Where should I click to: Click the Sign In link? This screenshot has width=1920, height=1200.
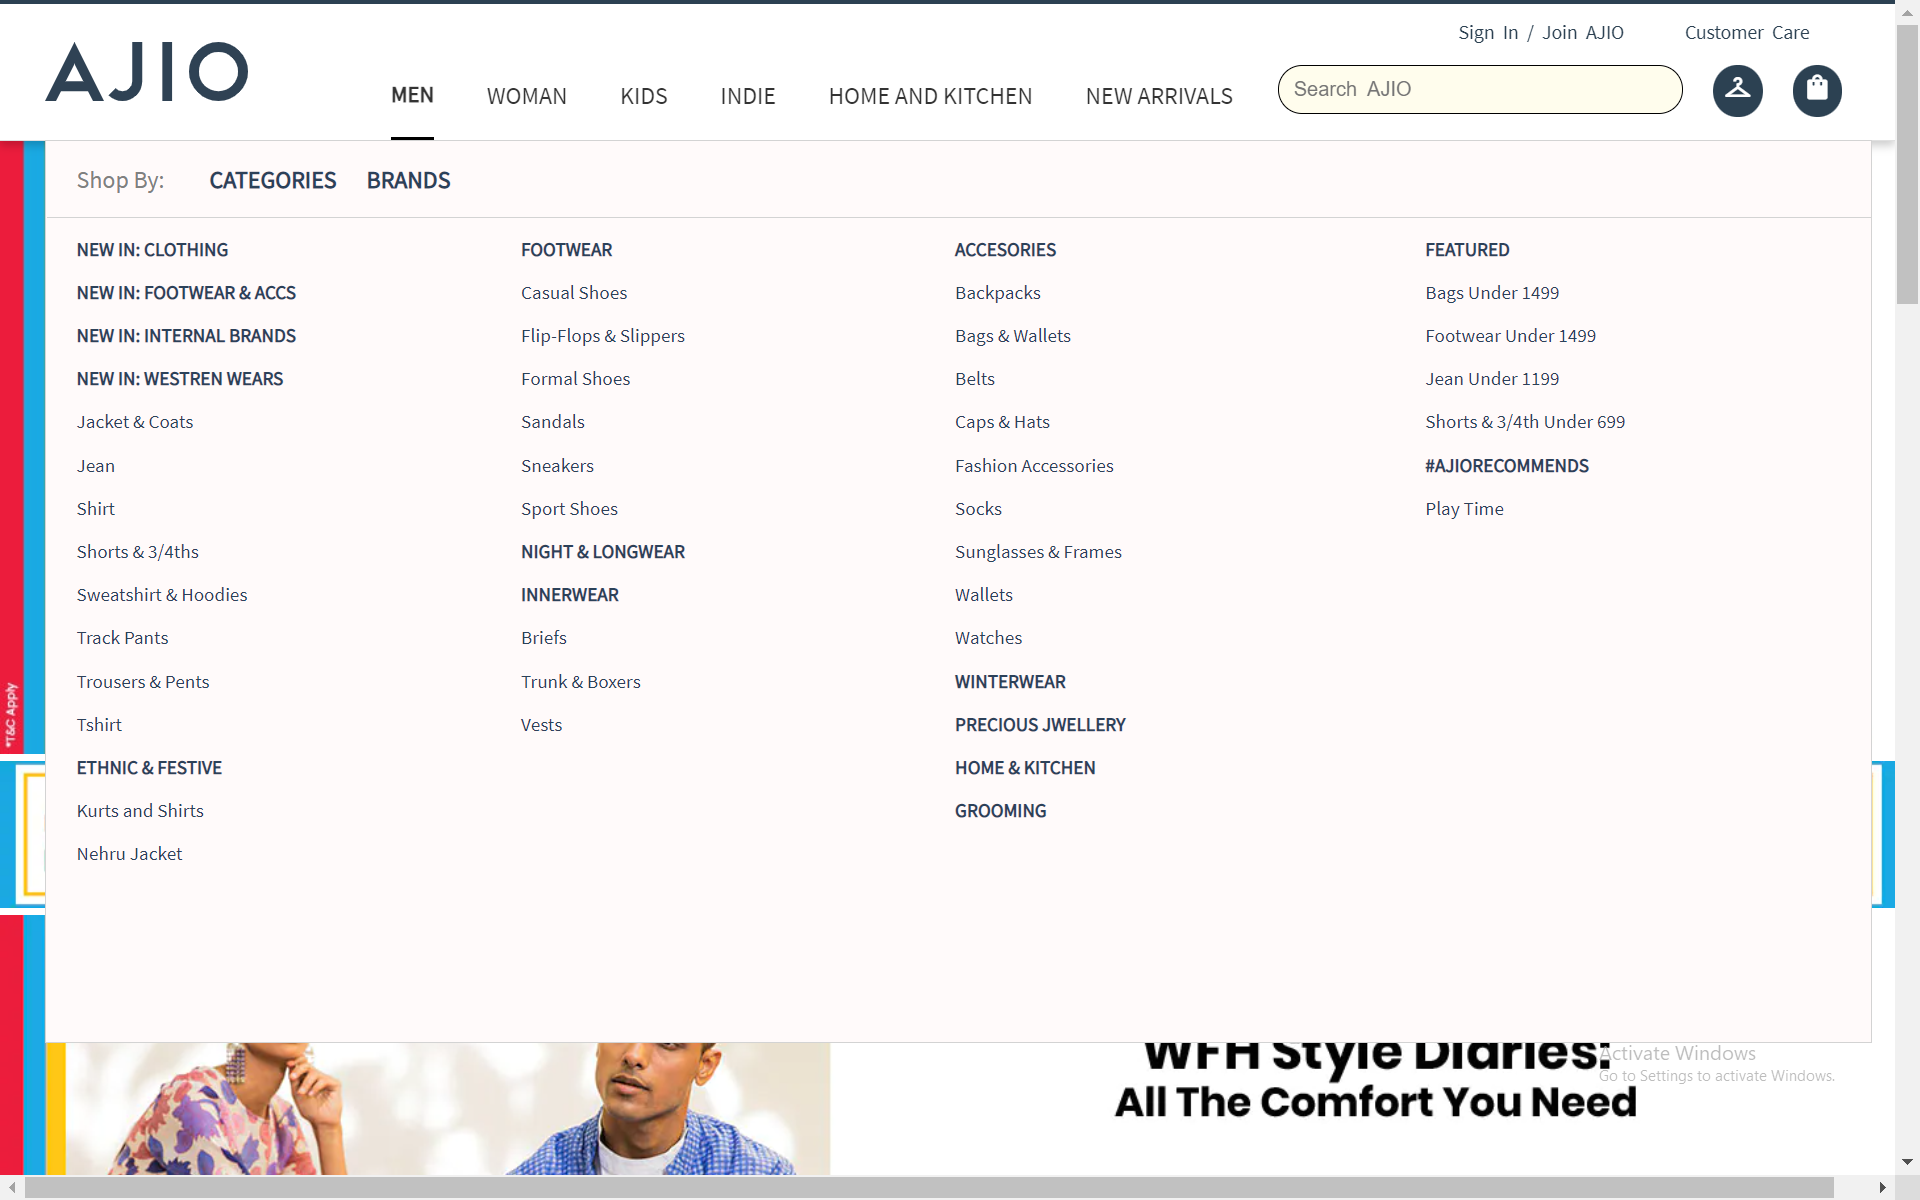(x=1487, y=32)
